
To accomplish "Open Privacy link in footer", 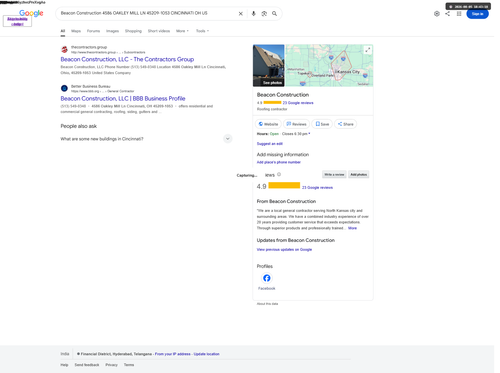I will click(112, 365).
